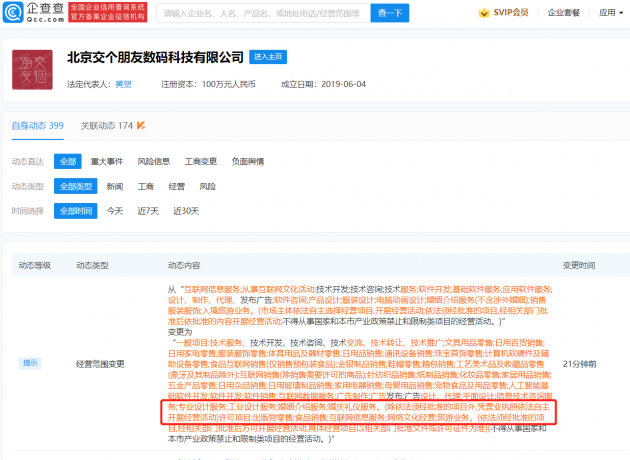The height and width of the screenshot is (460, 630).
Task: Switch to the 关联动态 174 tab
Action: (x=107, y=126)
